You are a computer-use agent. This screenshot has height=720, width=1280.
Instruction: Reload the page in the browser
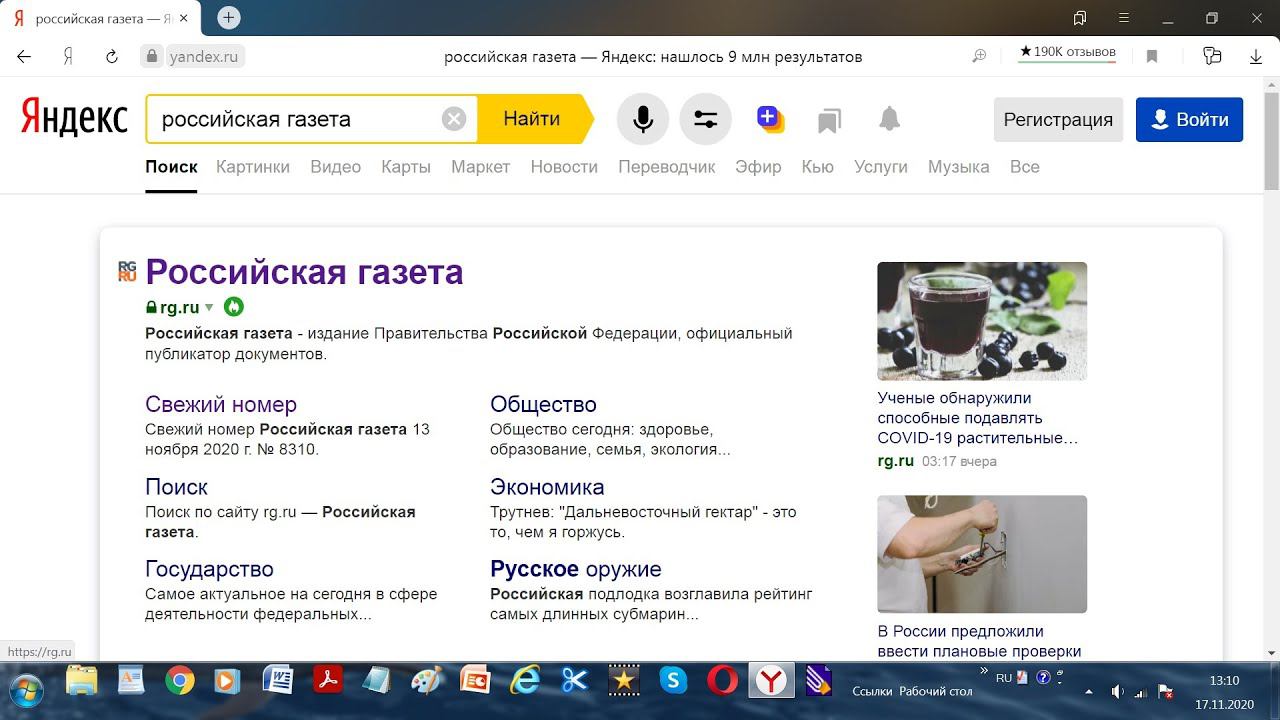pyautogui.click(x=112, y=57)
